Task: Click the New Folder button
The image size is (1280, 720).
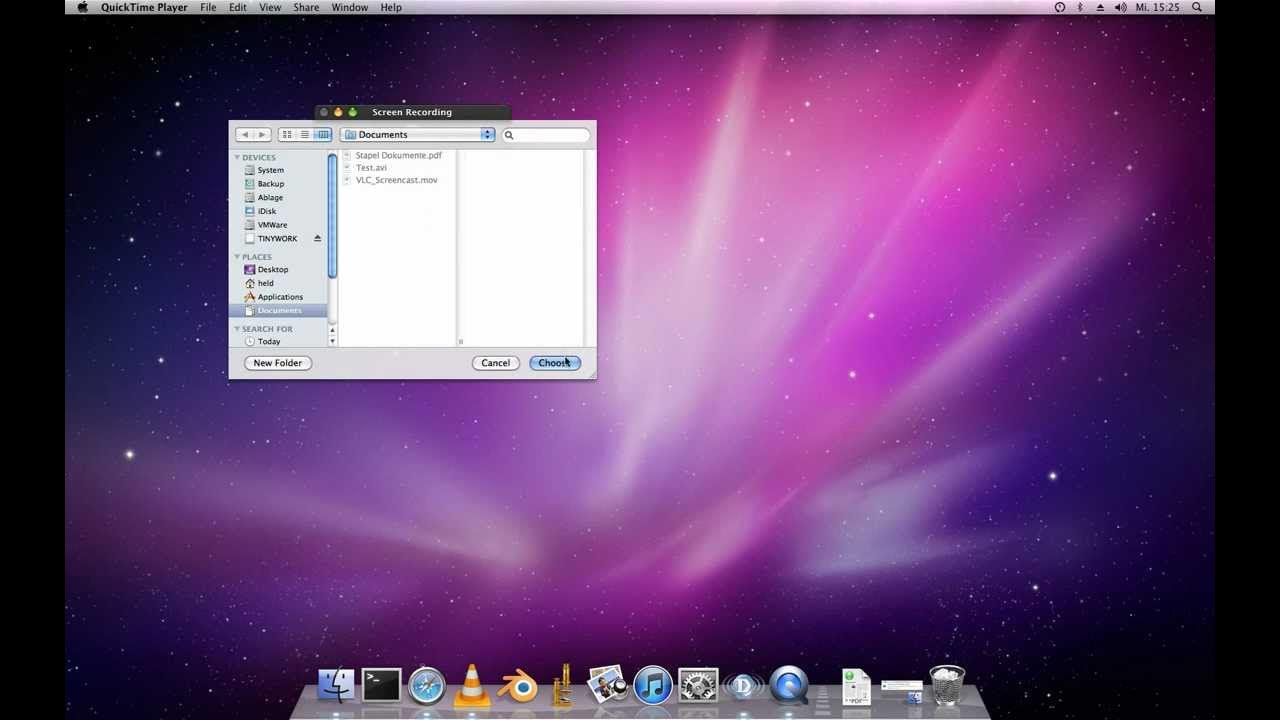Action: 278,363
